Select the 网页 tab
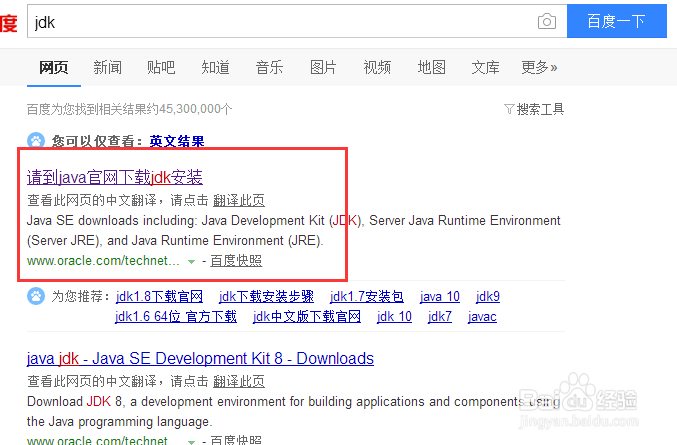The width and height of the screenshot is (677, 445). (x=54, y=67)
